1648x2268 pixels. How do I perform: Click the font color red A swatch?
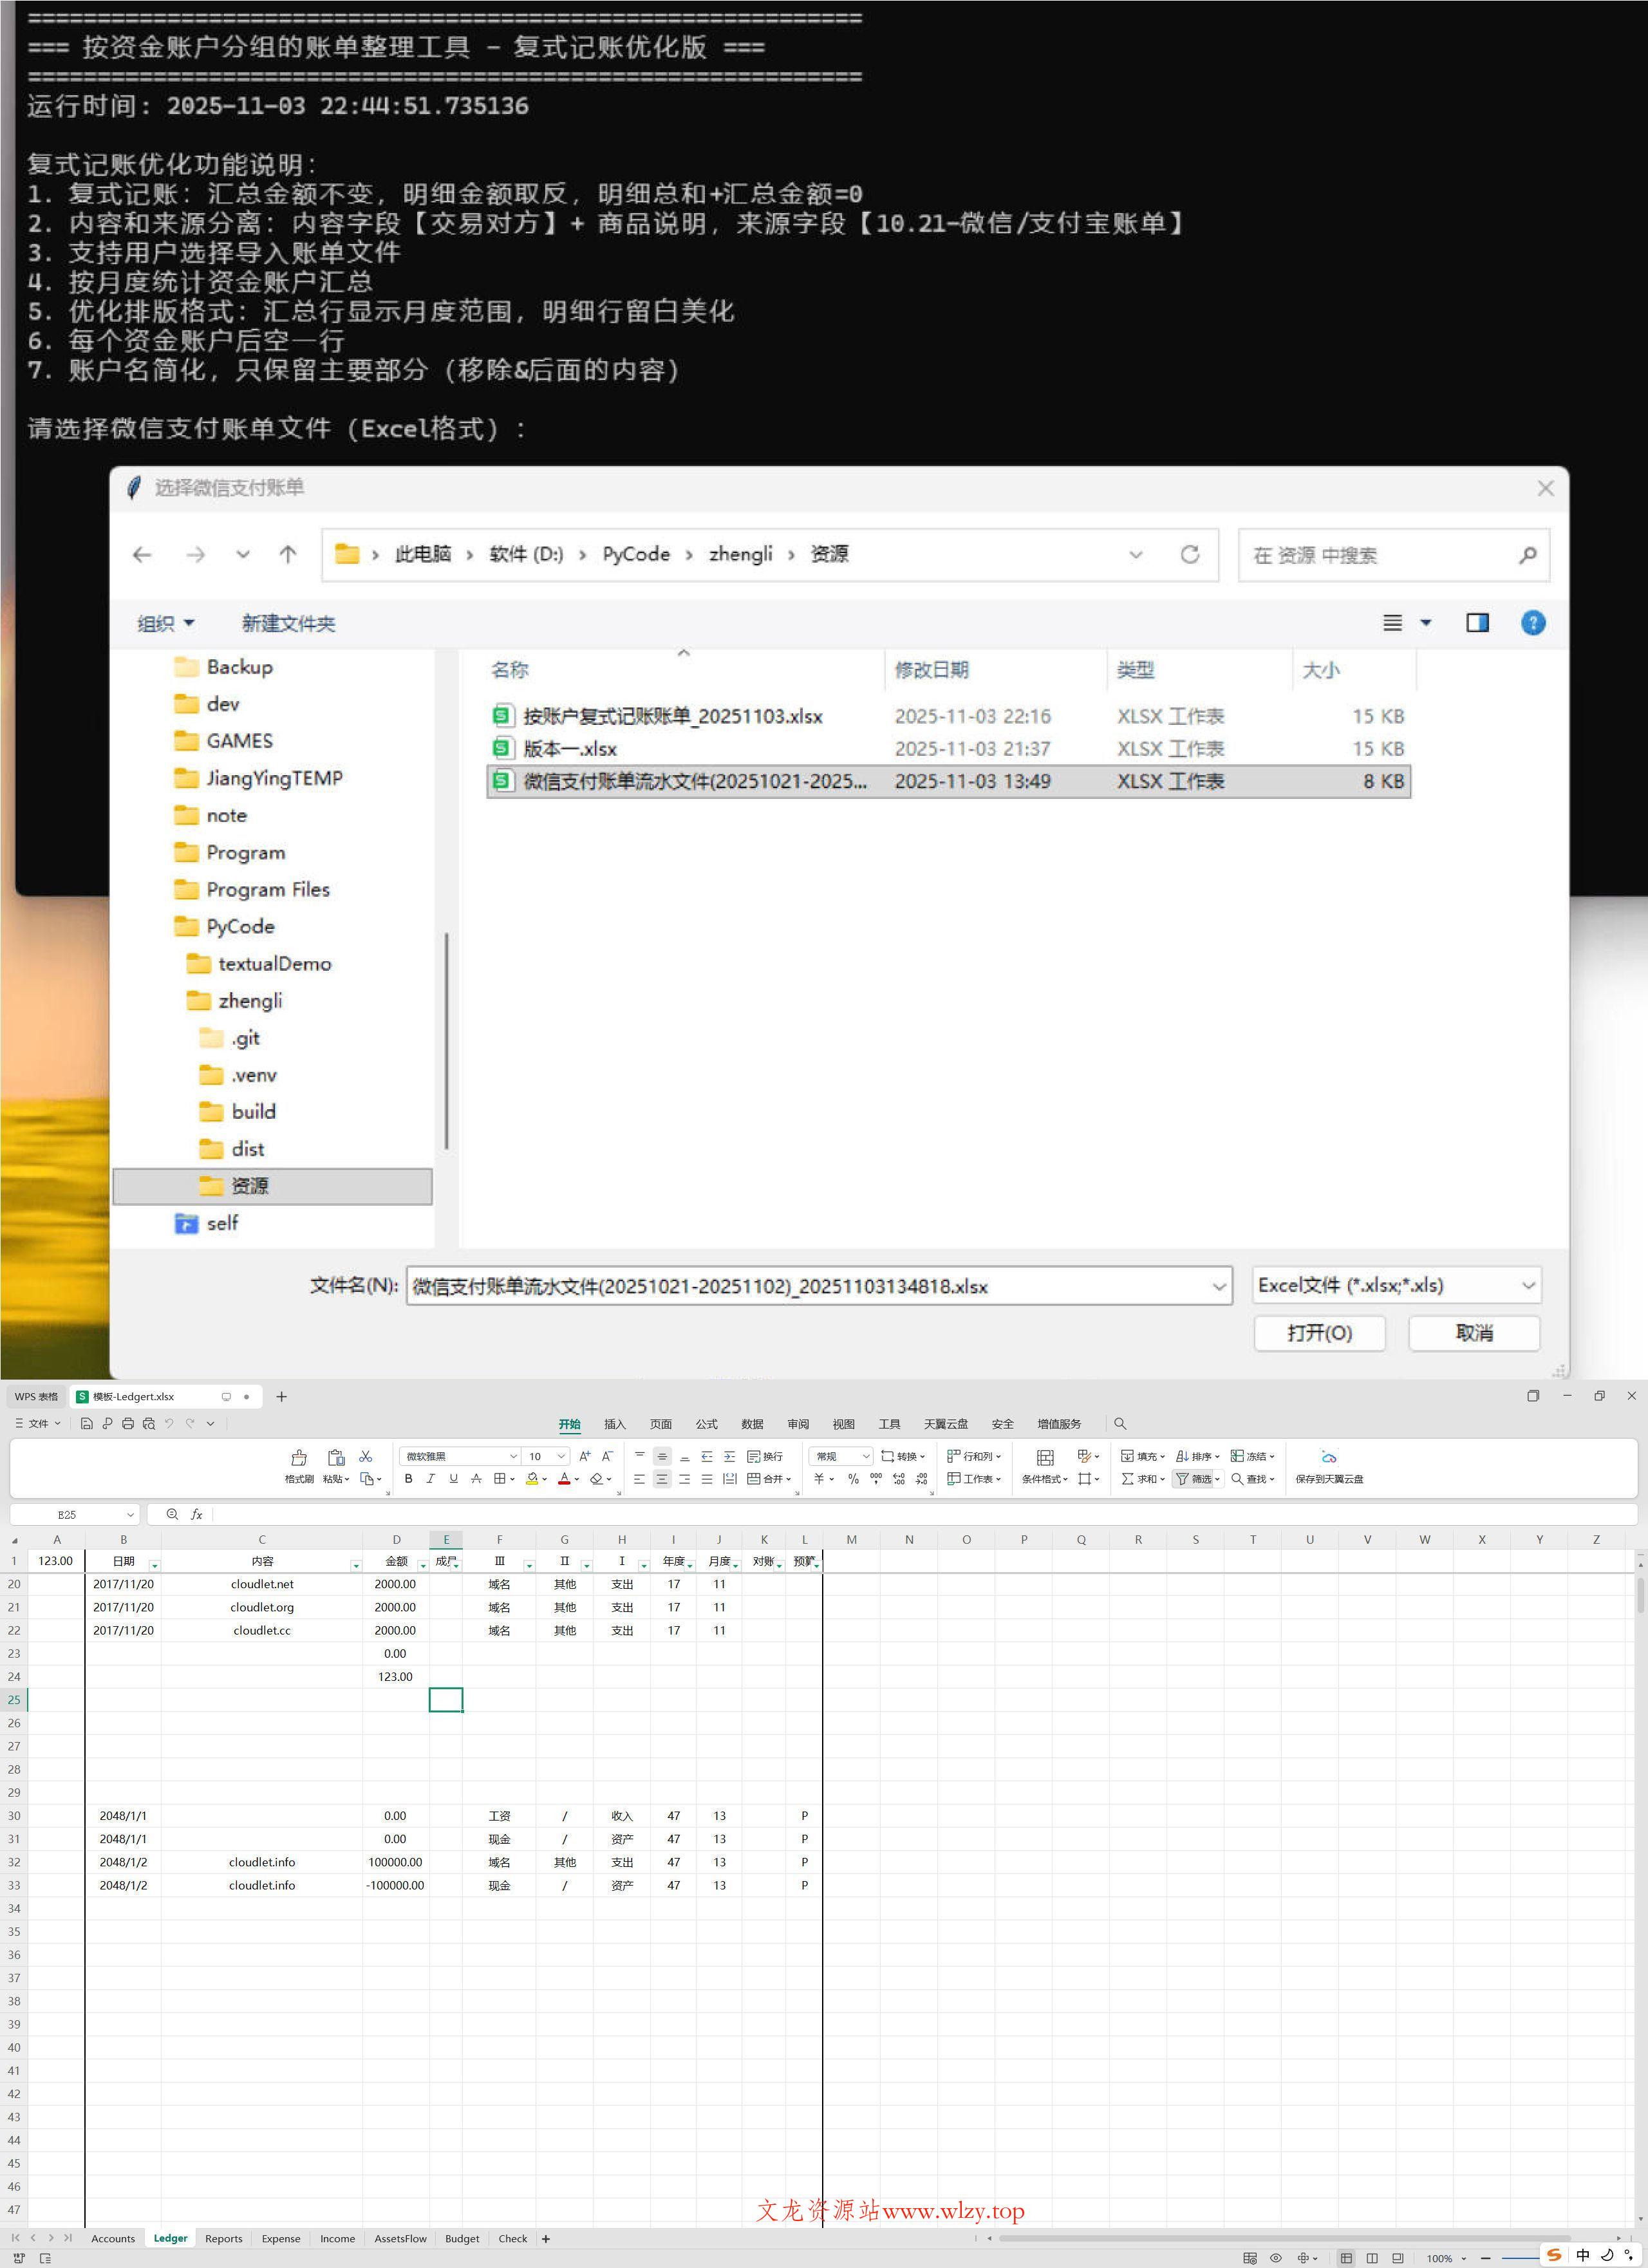[x=564, y=1479]
